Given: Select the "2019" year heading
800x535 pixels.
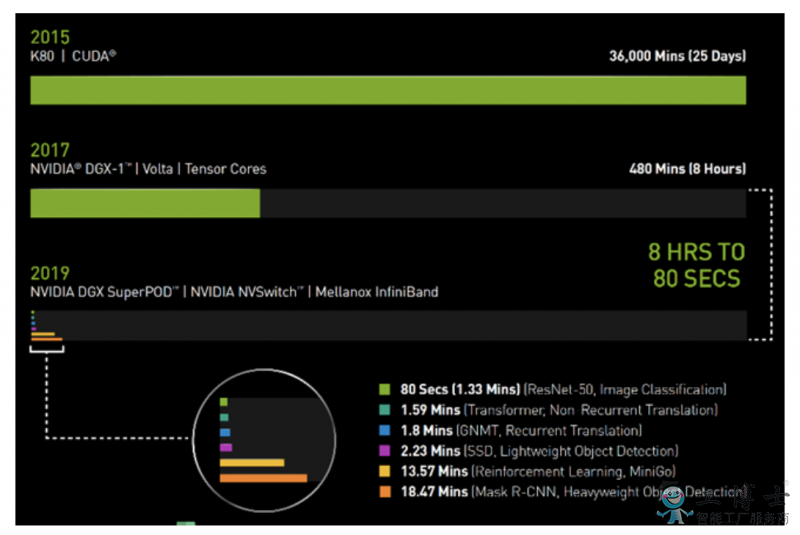Looking at the screenshot, I should click(50, 273).
